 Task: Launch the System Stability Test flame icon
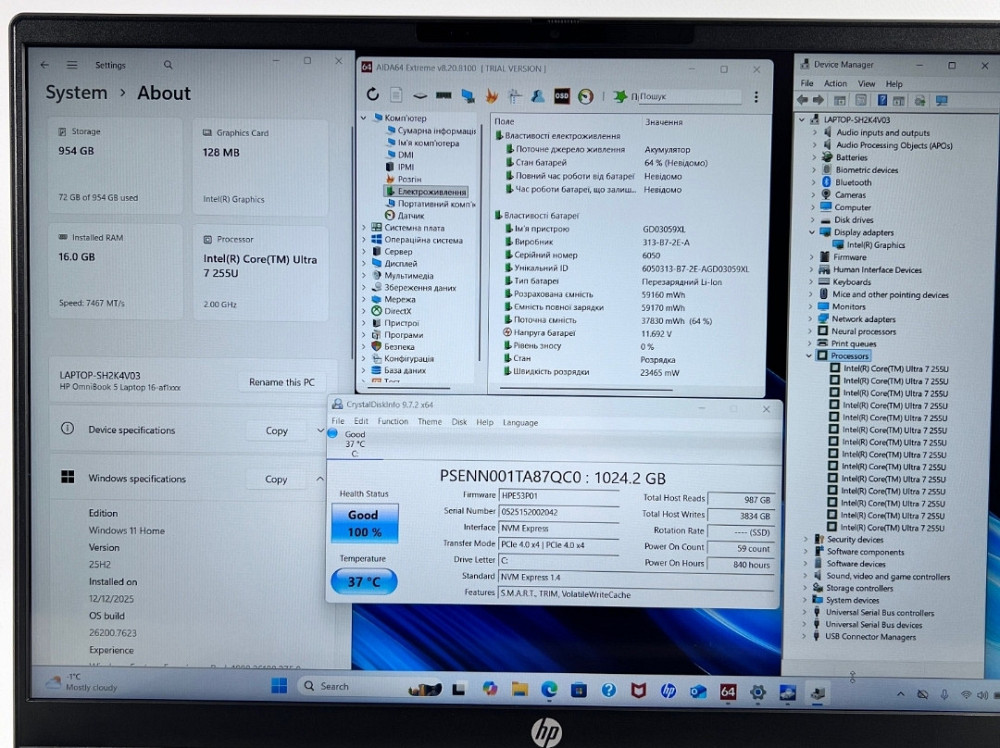489,97
